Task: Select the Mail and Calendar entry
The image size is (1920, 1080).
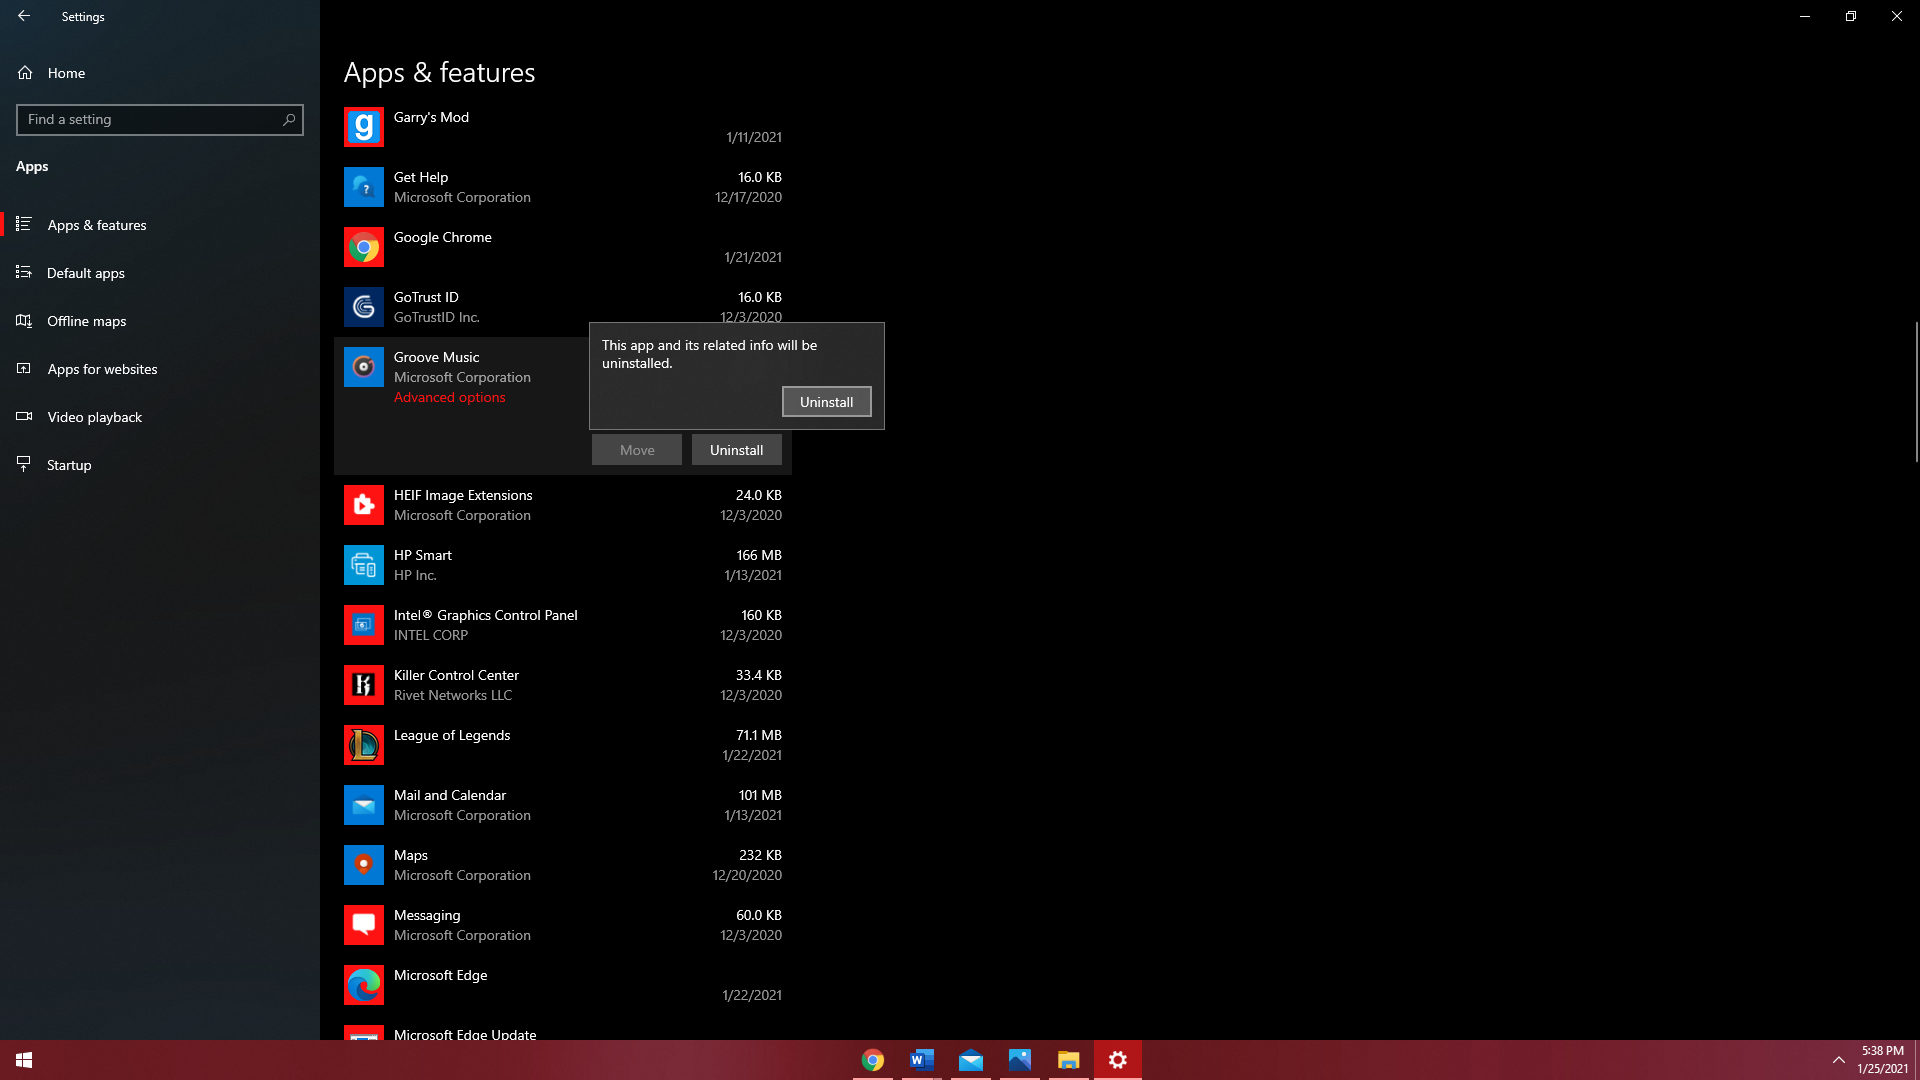Action: point(563,805)
